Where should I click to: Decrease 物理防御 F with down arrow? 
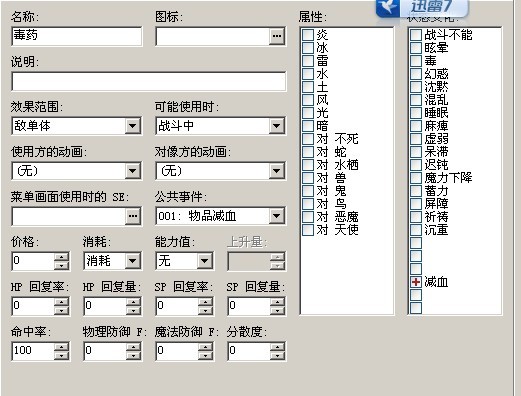pyautogui.click(x=133, y=355)
